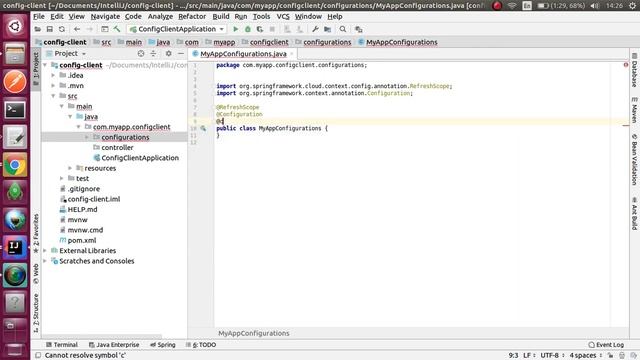Open the Navigate menu
This screenshot has height=360, width=640.
(x=105, y=17)
